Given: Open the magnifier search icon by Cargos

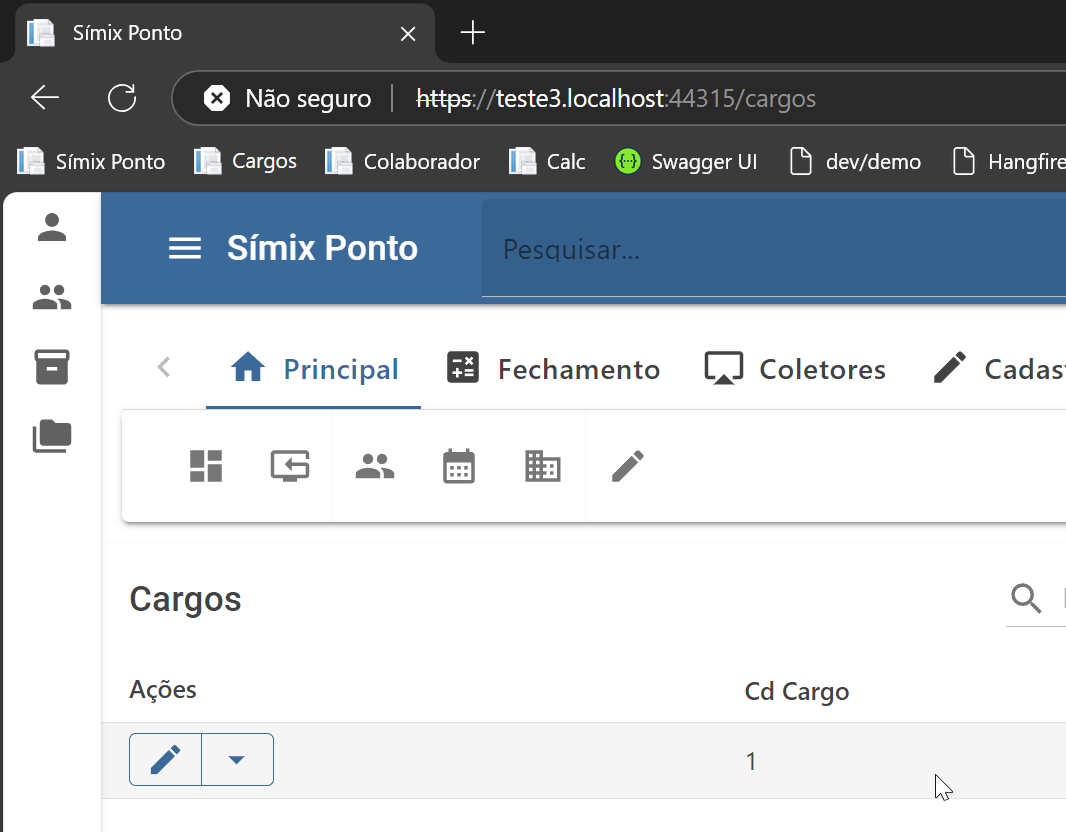Looking at the screenshot, I should point(1026,598).
